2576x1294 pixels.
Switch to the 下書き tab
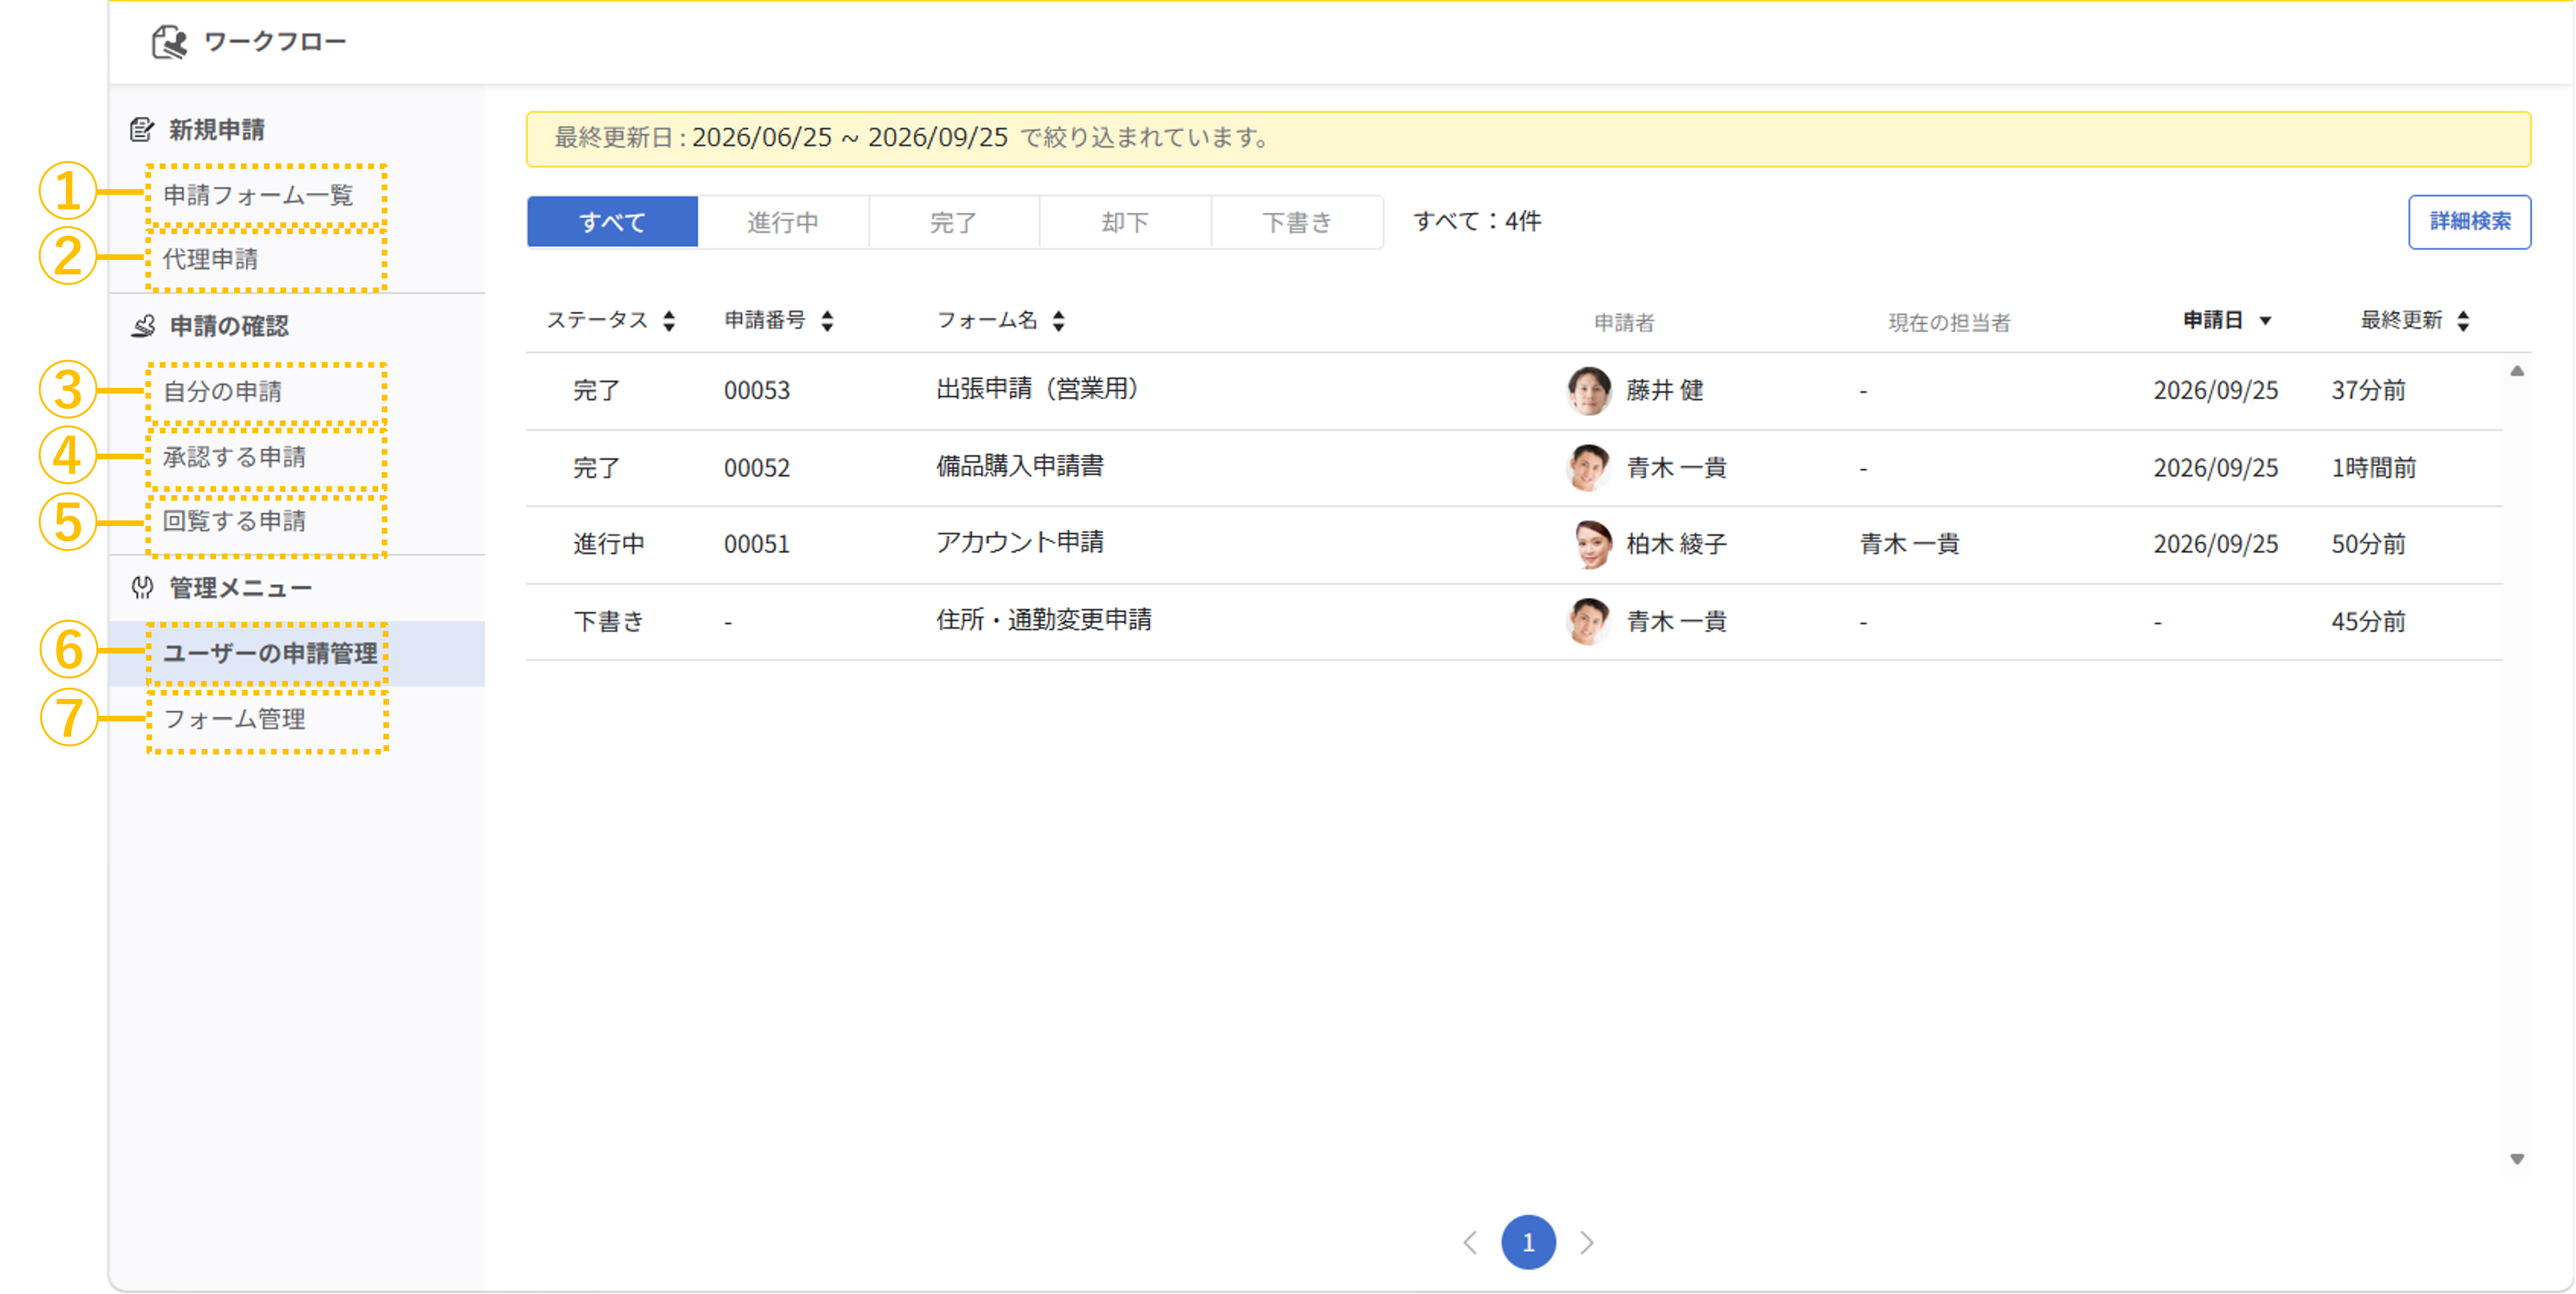[x=1297, y=222]
